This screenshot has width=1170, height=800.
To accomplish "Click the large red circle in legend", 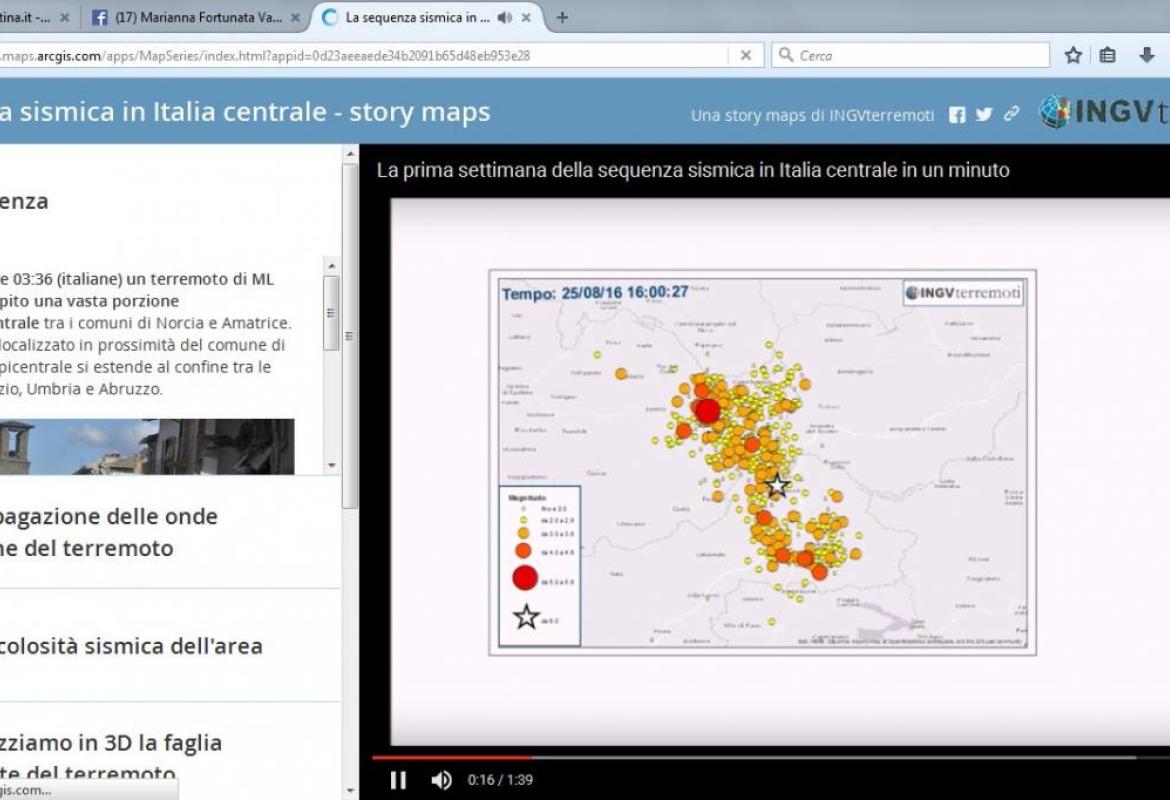I will 525,578.
